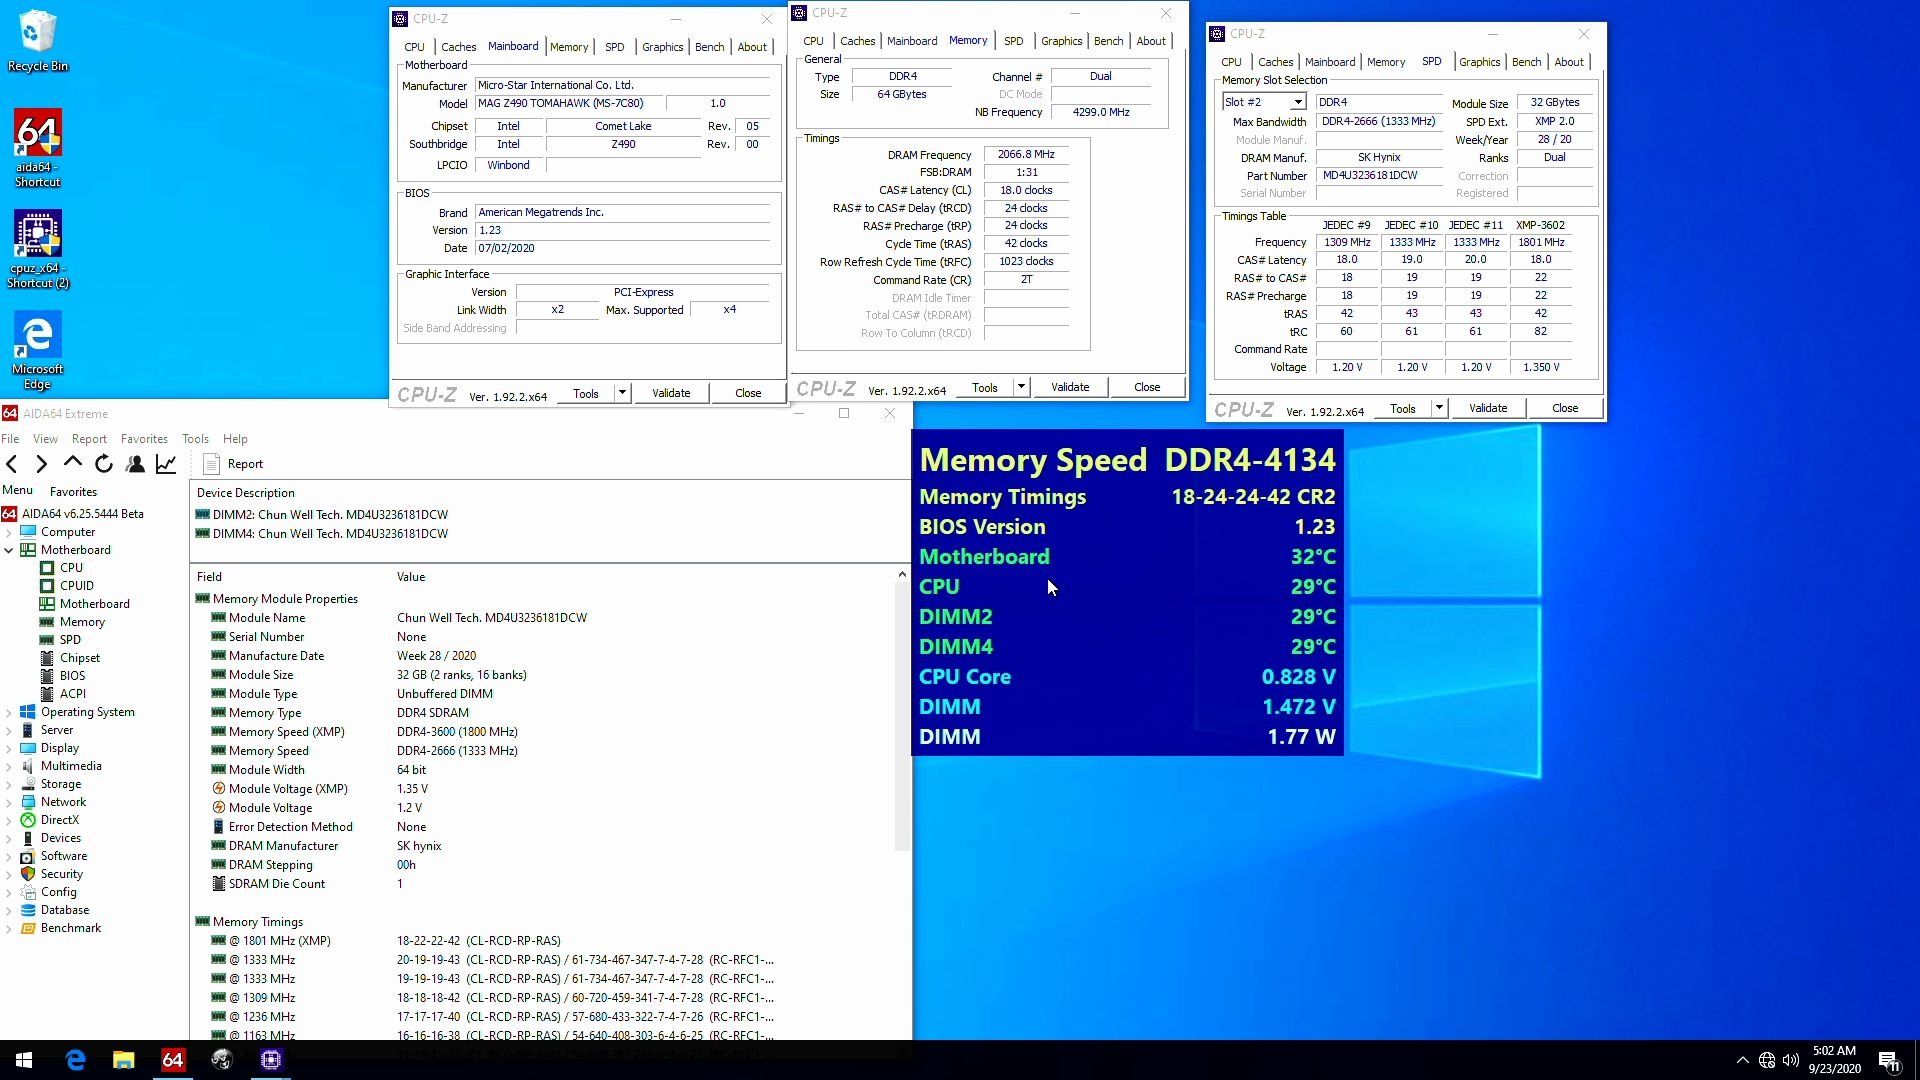Click AIDA64 details pane vertical scrollbar

[902, 716]
